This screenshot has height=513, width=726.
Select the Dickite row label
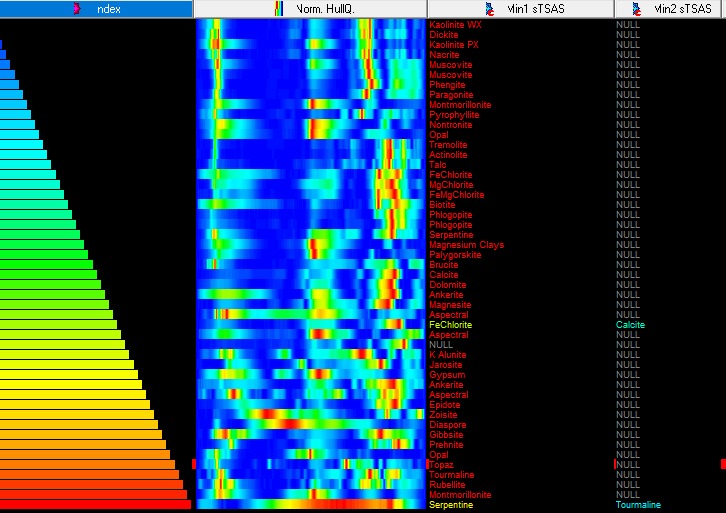(444, 35)
